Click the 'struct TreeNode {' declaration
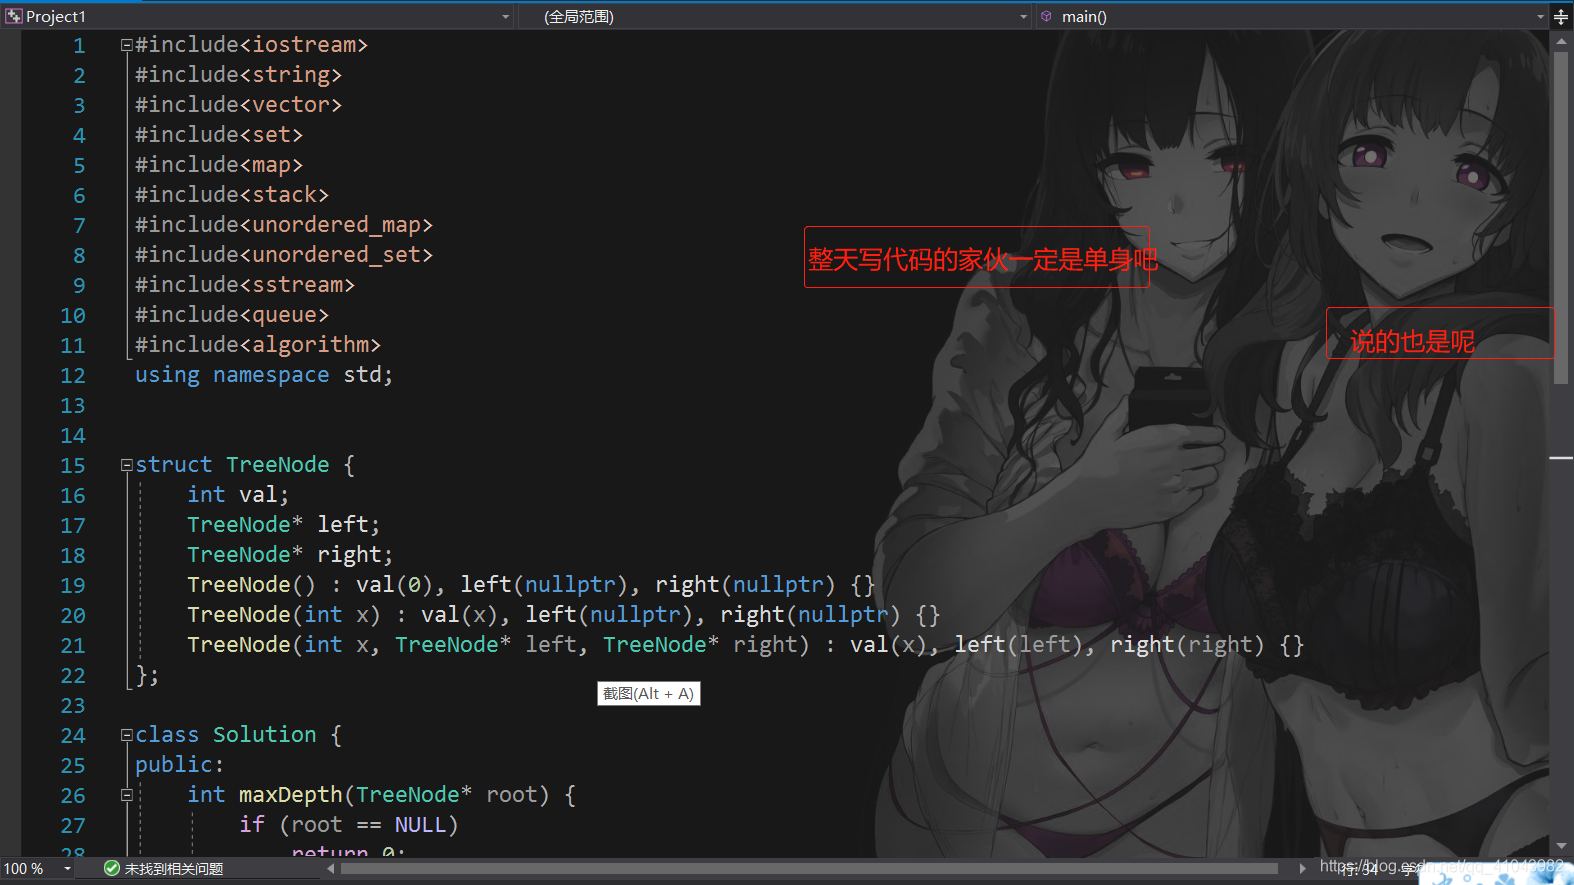The height and width of the screenshot is (885, 1574). click(x=245, y=465)
